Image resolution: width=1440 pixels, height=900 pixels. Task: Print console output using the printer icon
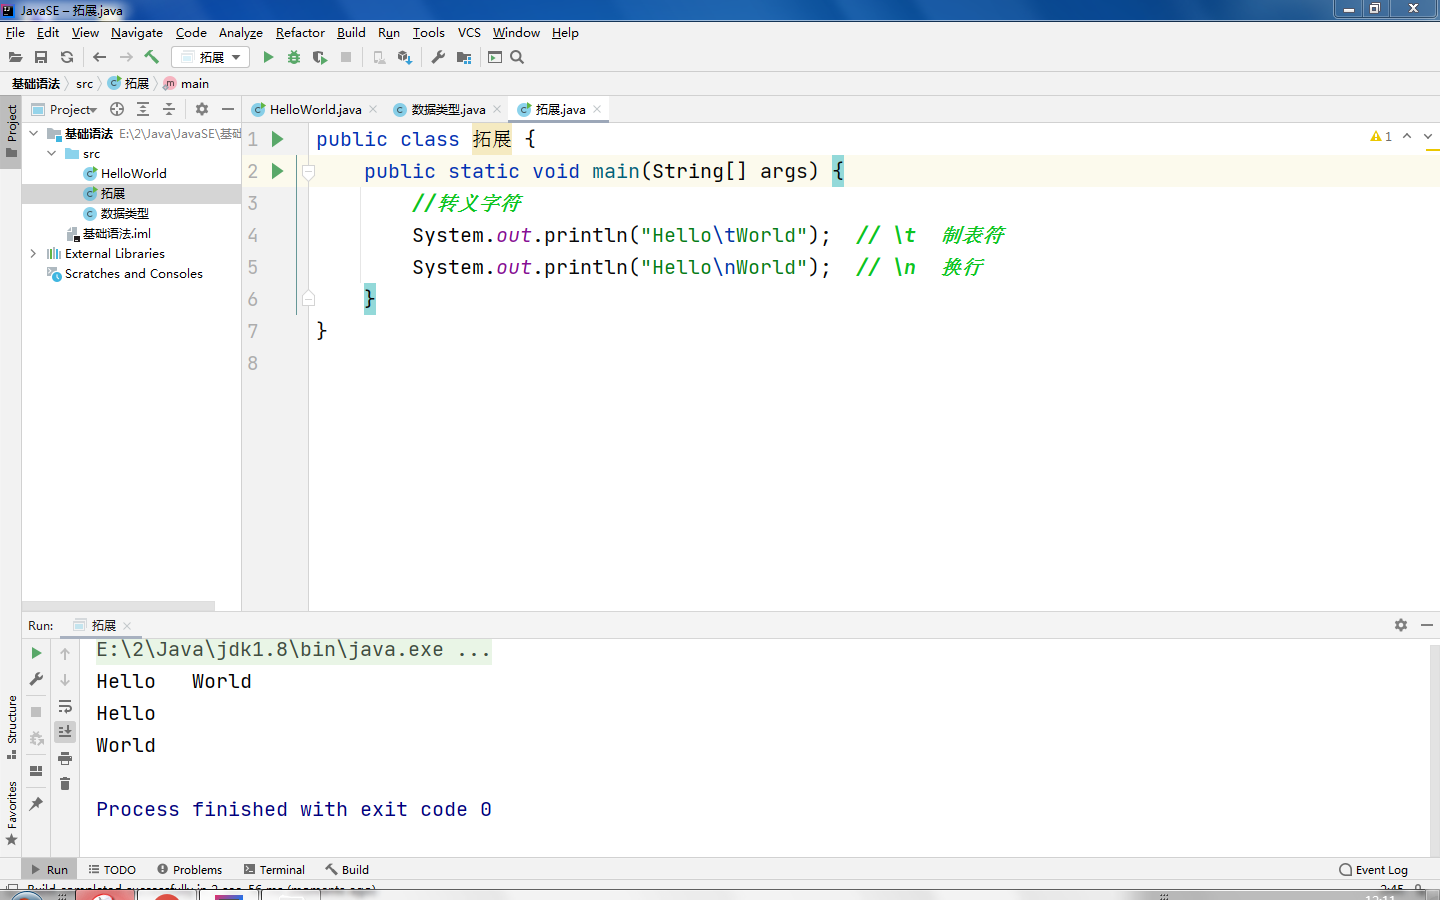(x=65, y=758)
